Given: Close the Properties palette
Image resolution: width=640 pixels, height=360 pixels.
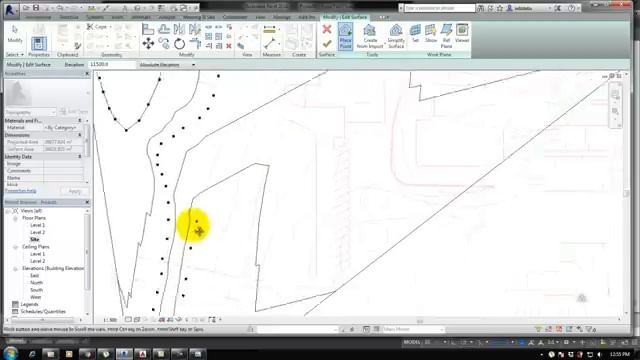Looking at the screenshot, I should click(x=87, y=74).
